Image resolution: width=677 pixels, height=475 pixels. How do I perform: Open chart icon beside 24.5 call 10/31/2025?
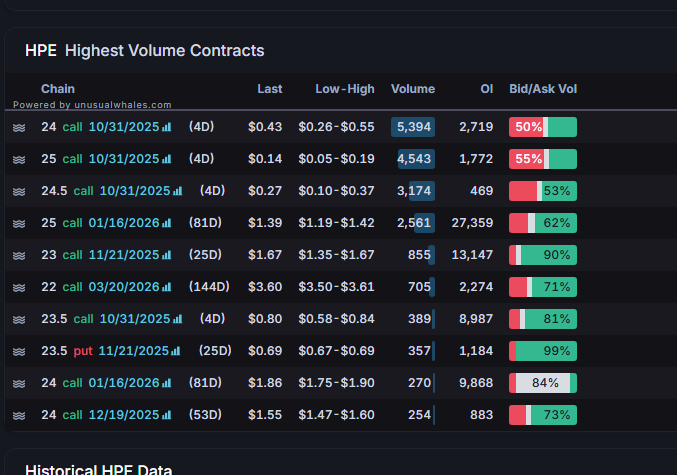(x=177, y=191)
